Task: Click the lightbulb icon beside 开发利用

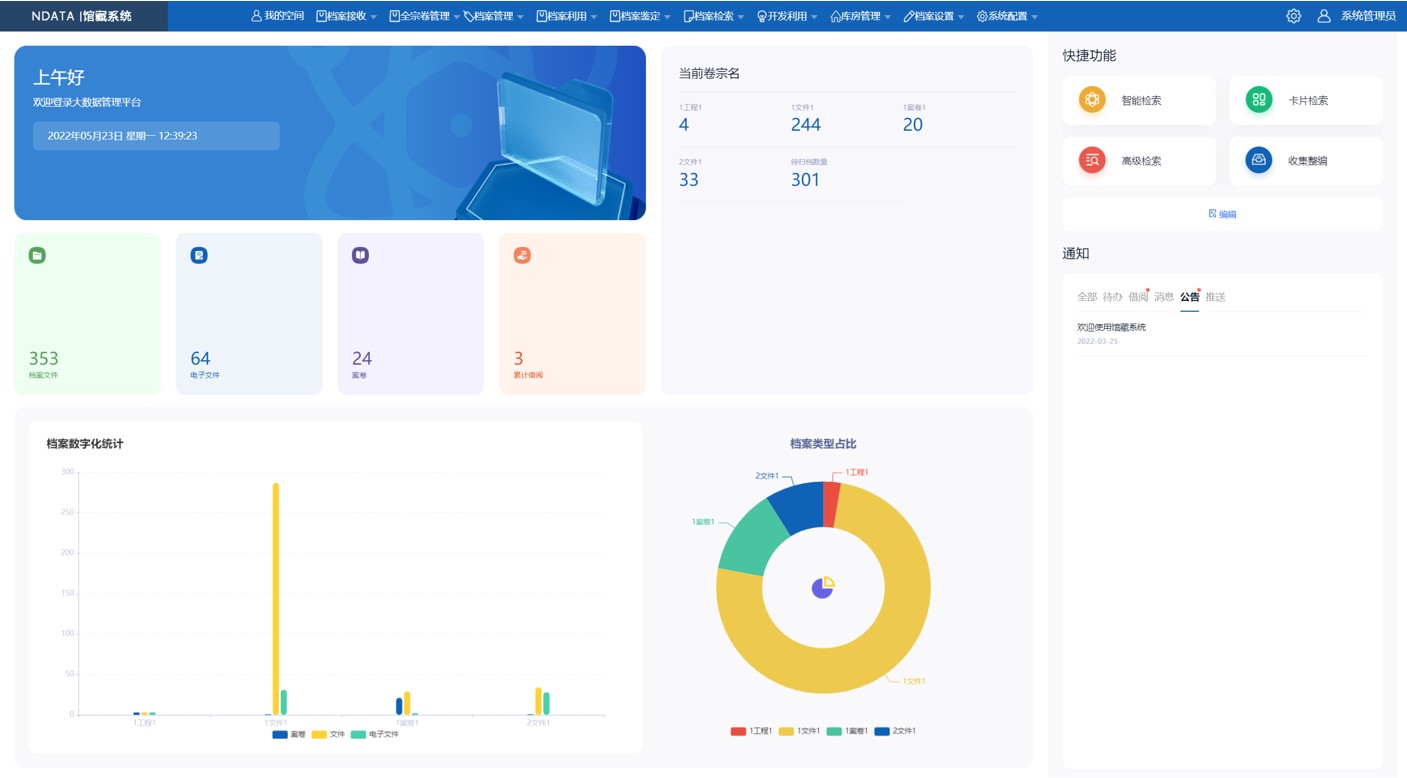Action: 762,16
